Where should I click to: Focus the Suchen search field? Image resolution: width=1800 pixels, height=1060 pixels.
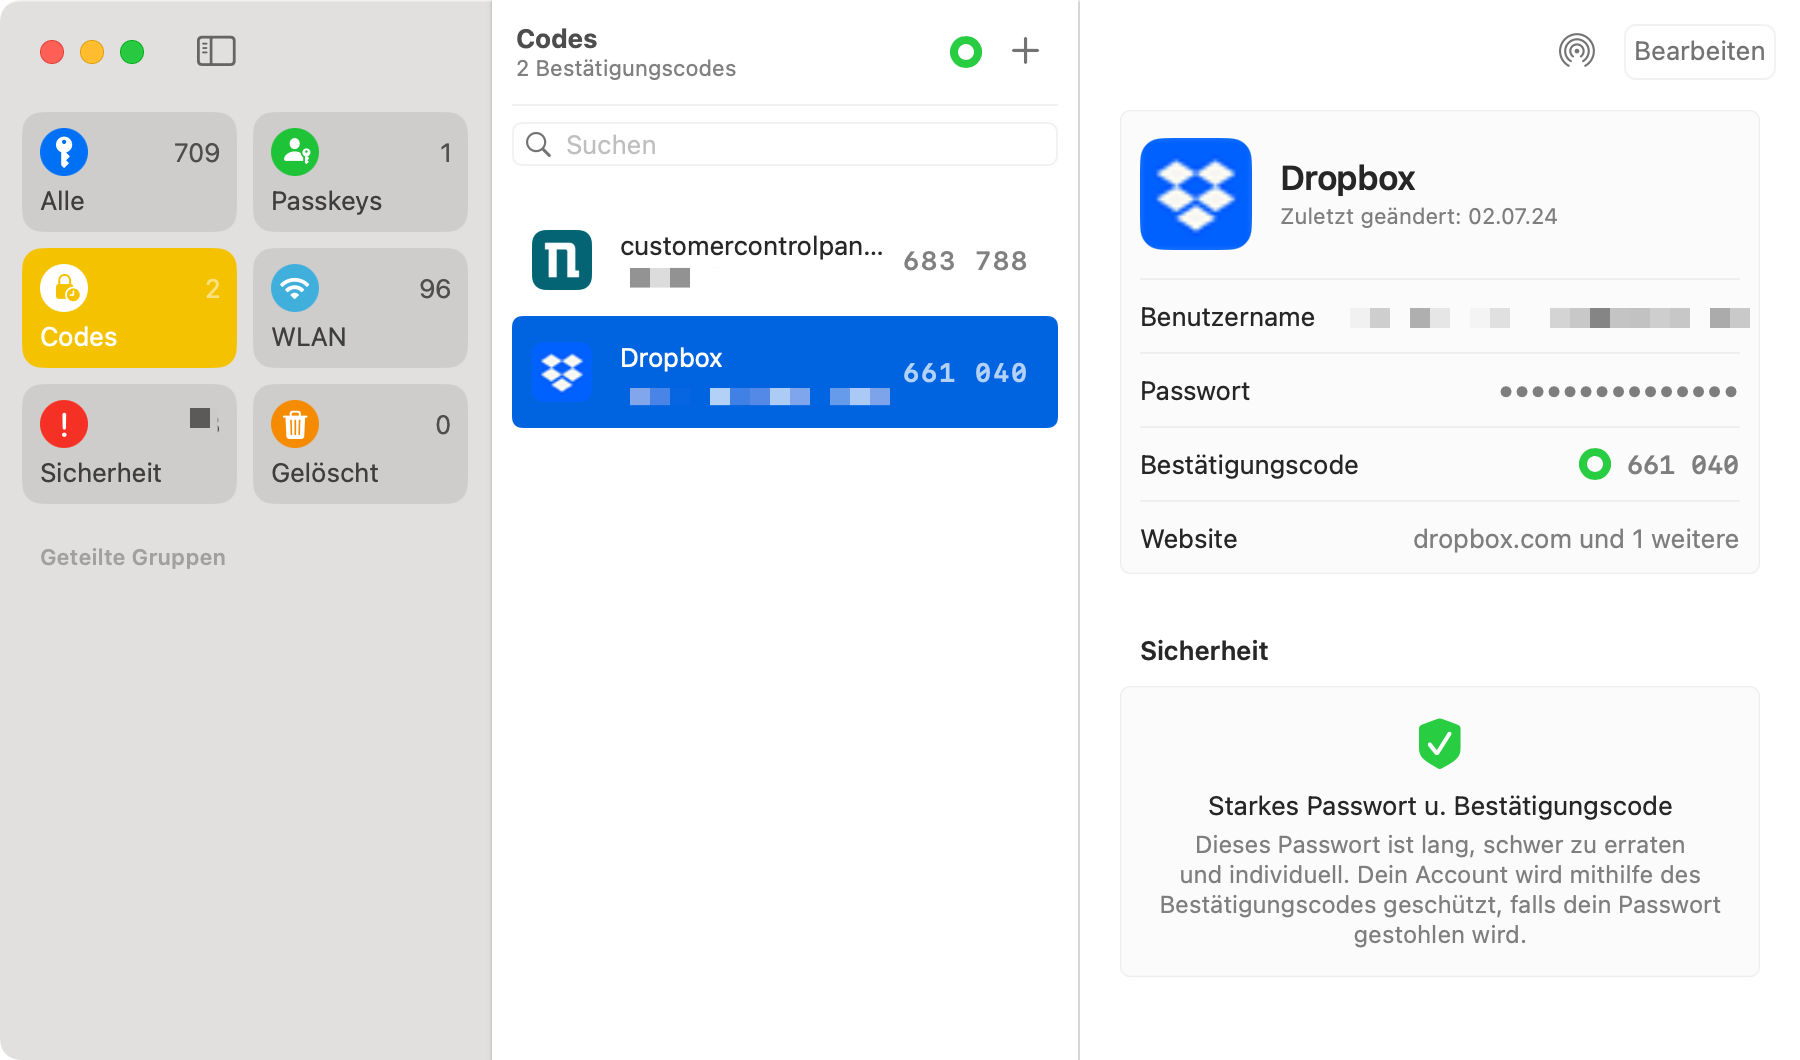(x=785, y=145)
